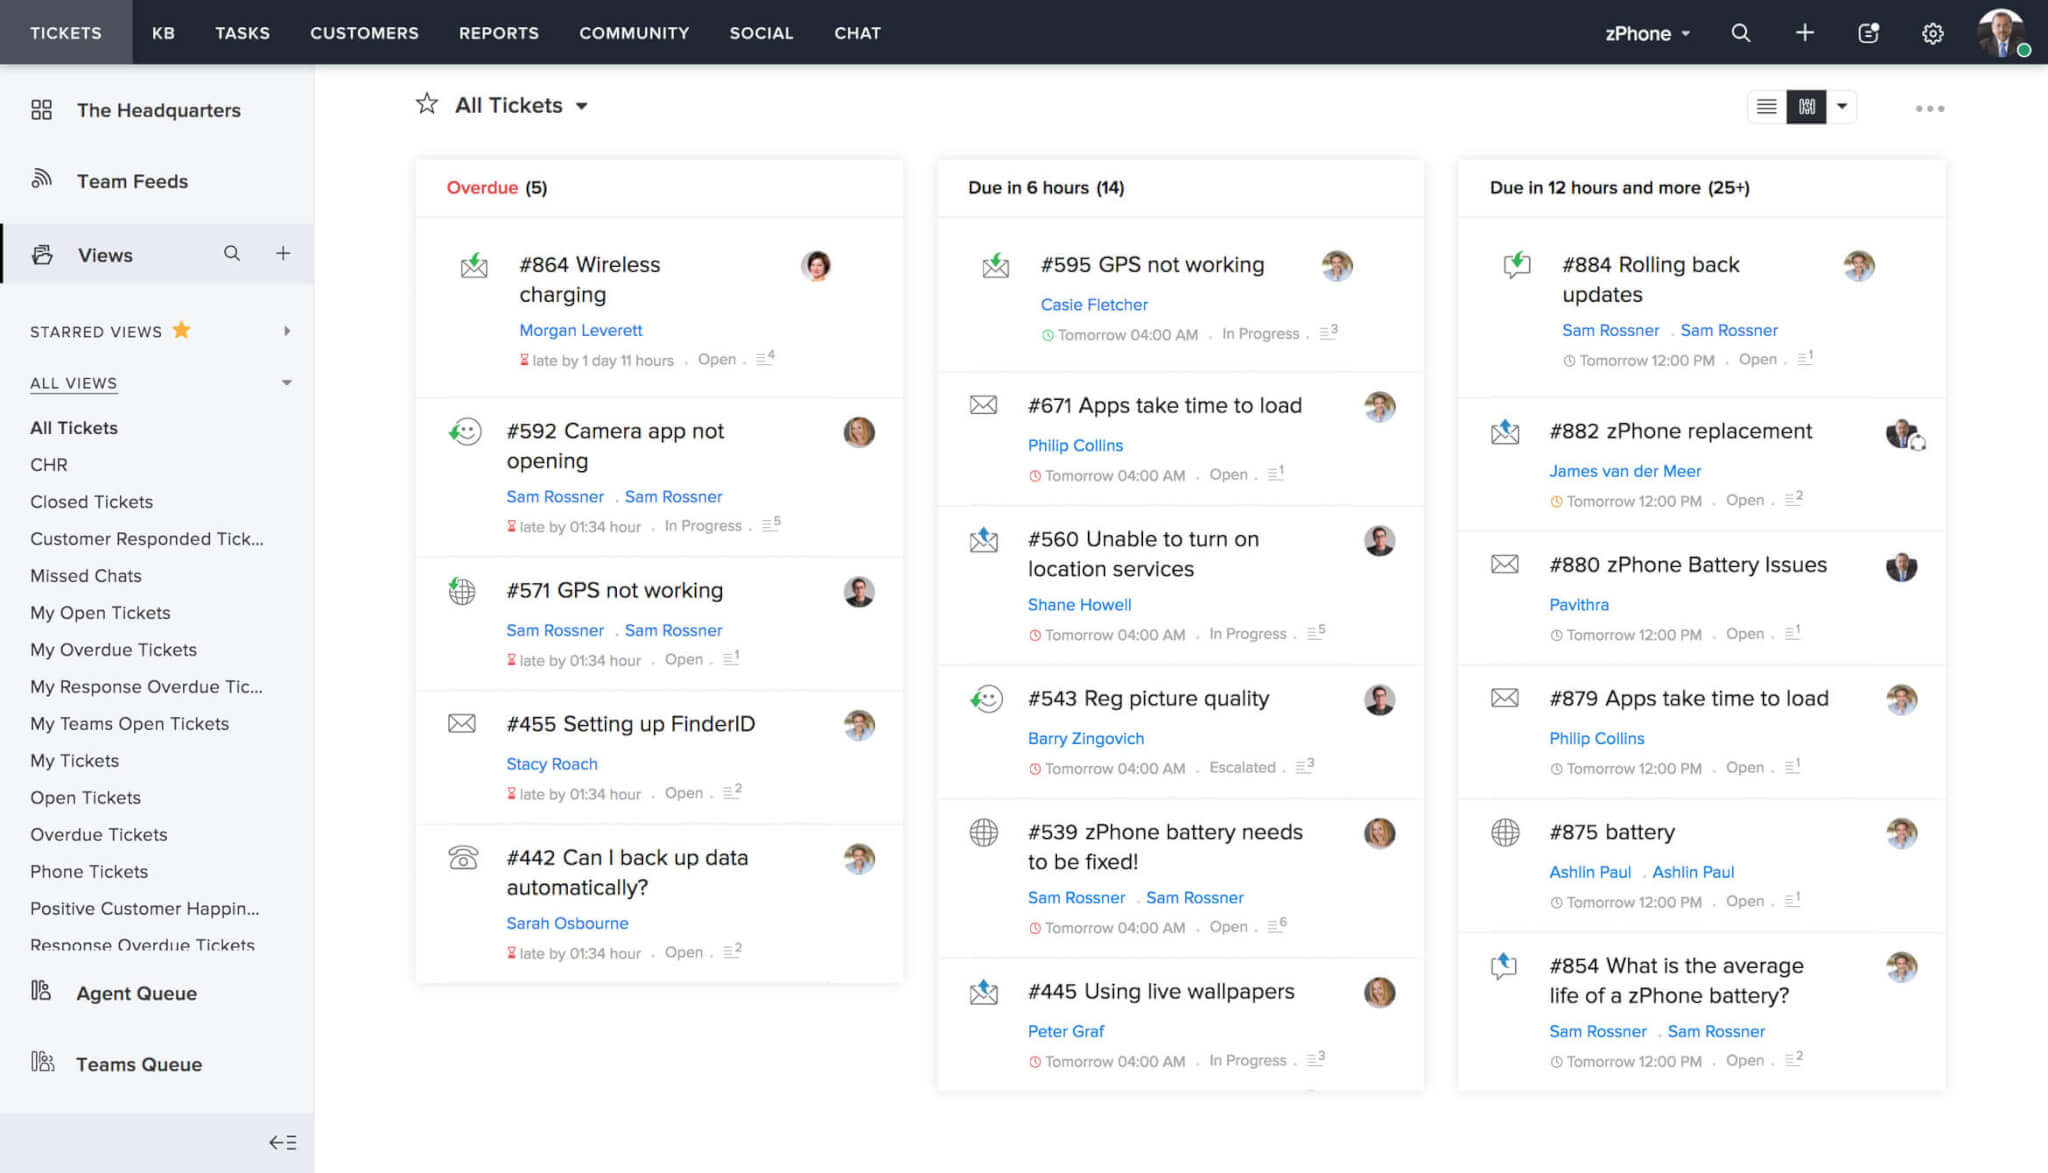The image size is (2048, 1173).
Task: Toggle the starred view for All Tickets
Action: [x=425, y=105]
